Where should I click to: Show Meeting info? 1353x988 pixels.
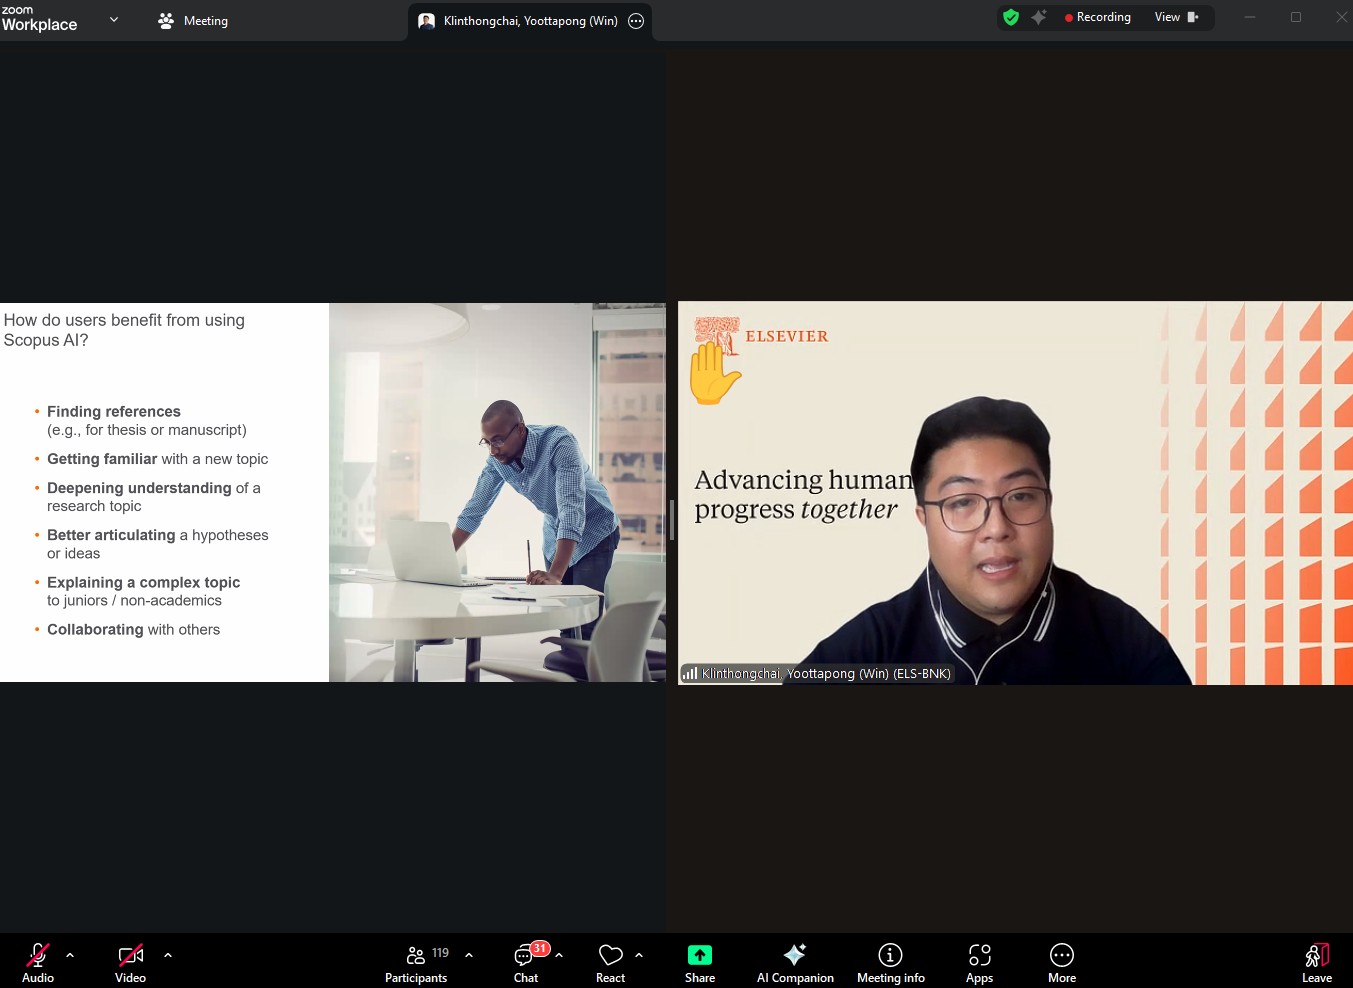tap(890, 963)
